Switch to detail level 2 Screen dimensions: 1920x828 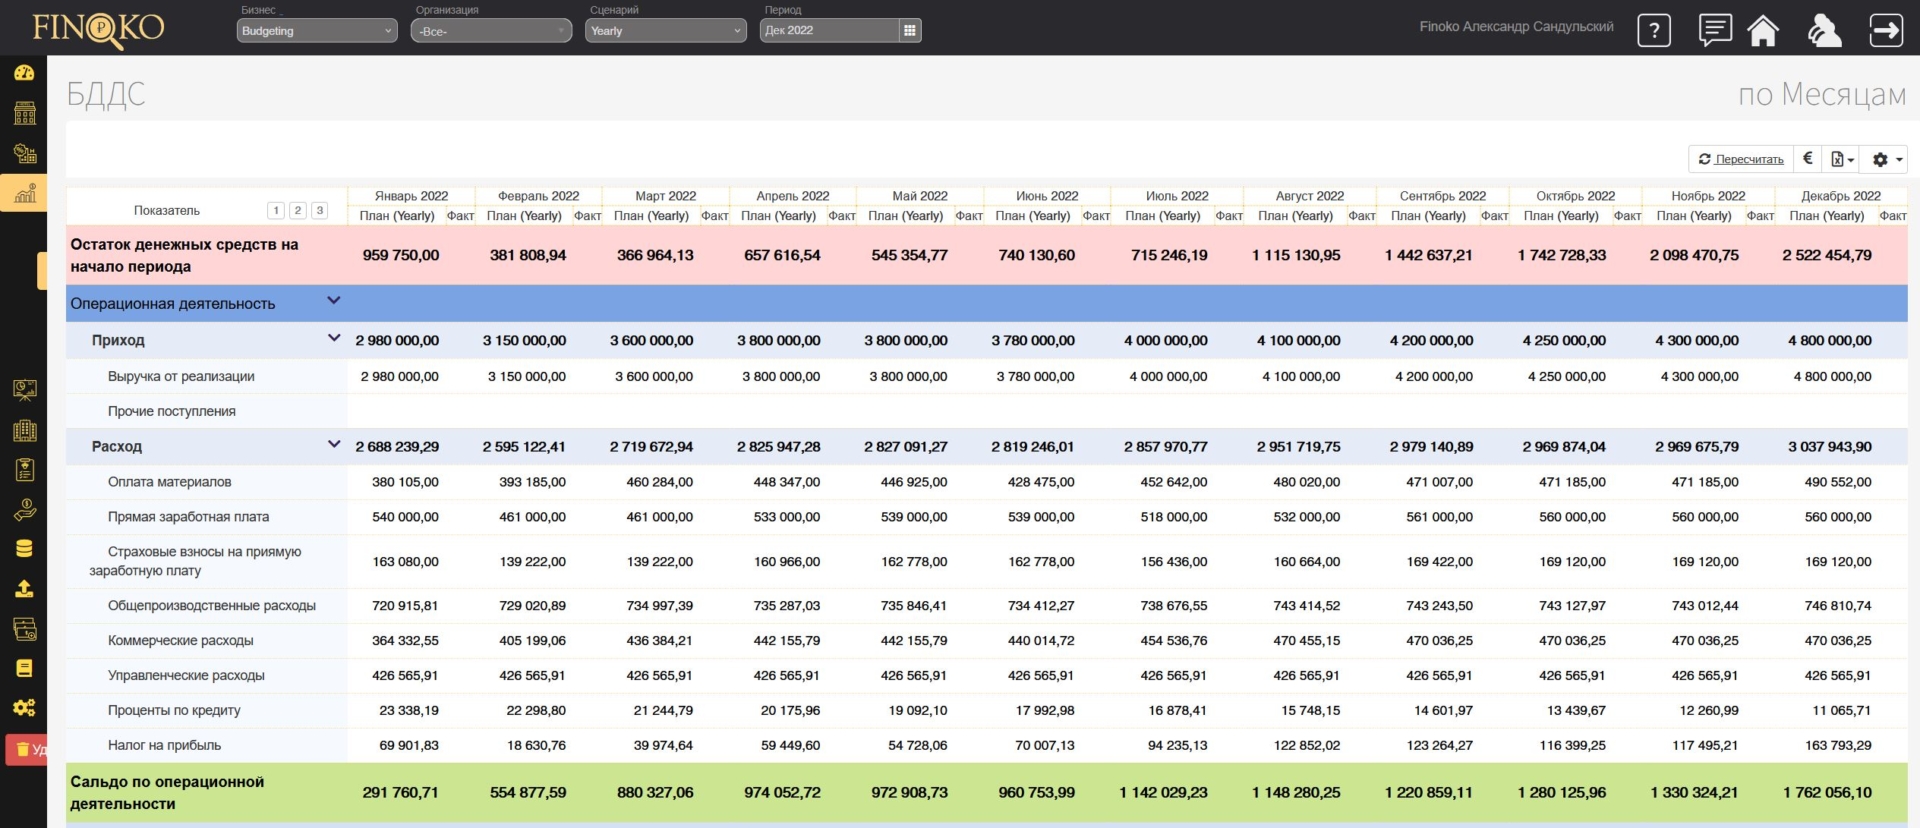pyautogui.click(x=298, y=210)
